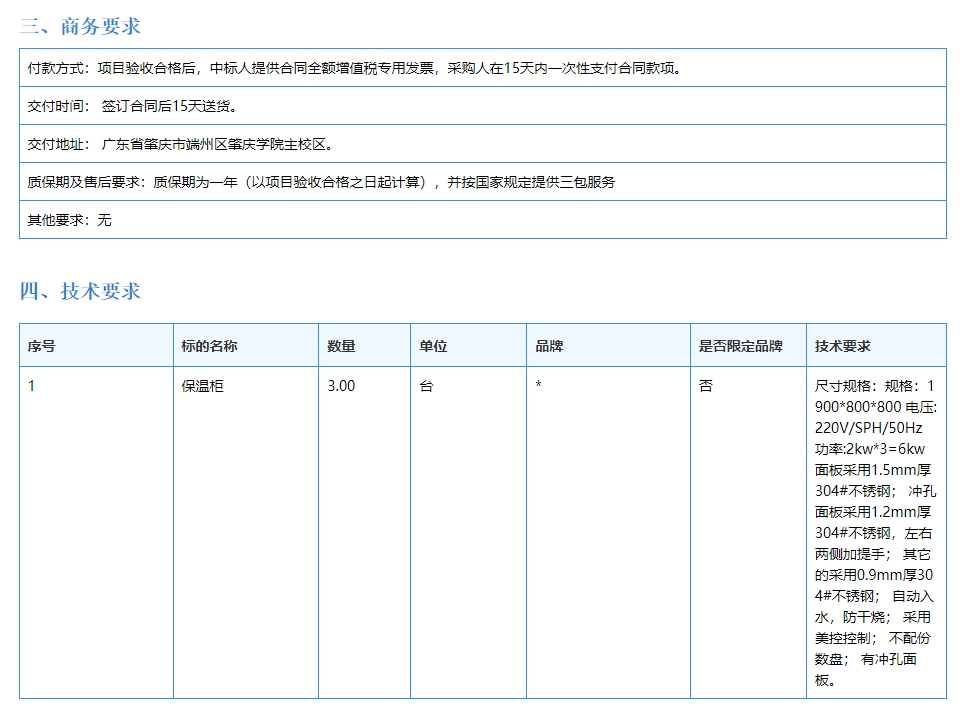Viewport: 962px width, 715px height.
Task: Select the 付款方式 payment terms row
Action: (x=354, y=68)
